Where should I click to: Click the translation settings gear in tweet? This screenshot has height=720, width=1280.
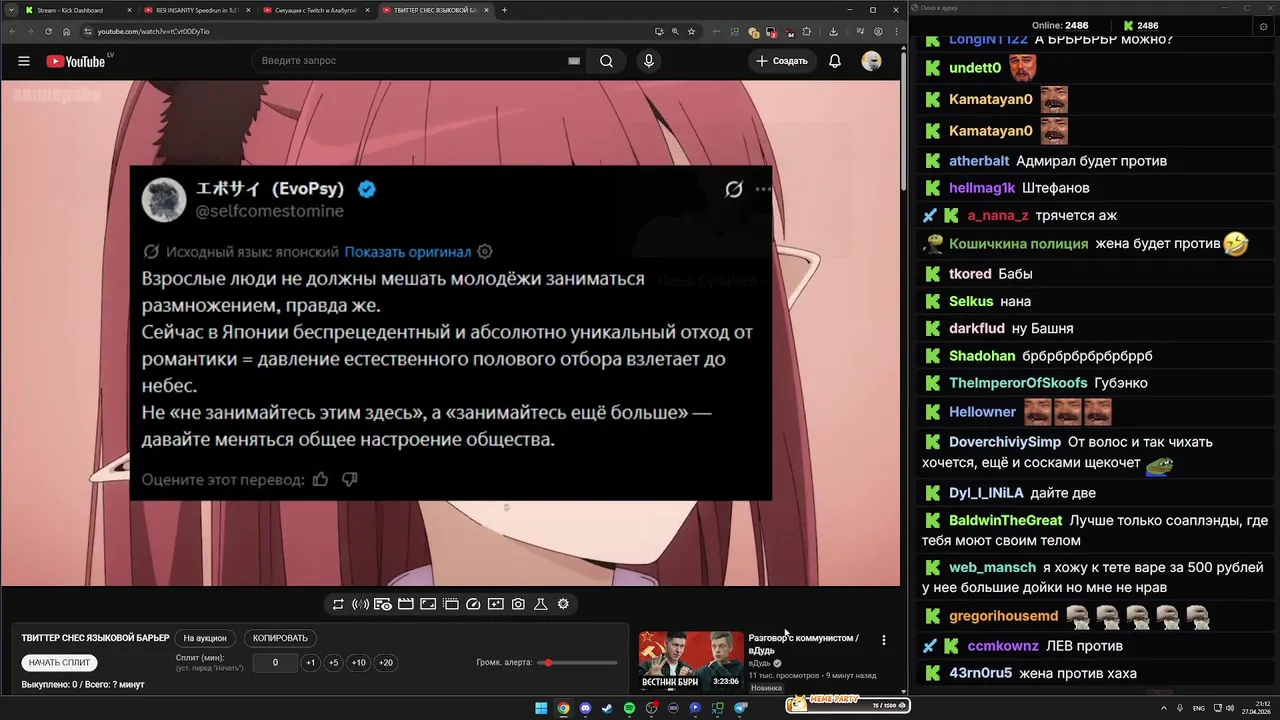485,251
